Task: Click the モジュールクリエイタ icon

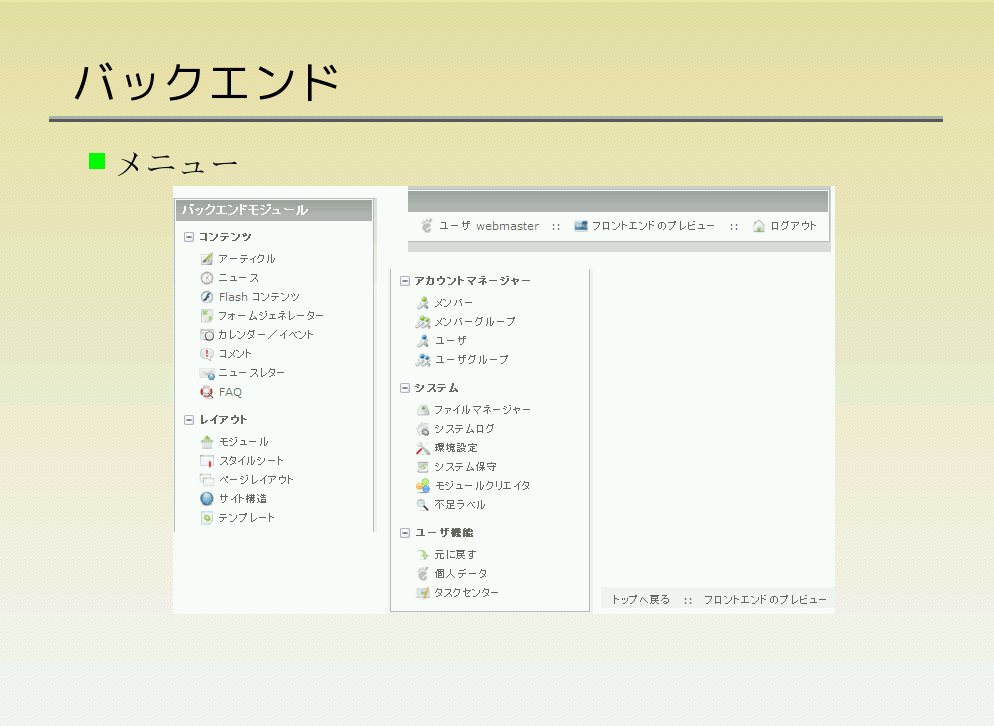Action: click(x=423, y=486)
